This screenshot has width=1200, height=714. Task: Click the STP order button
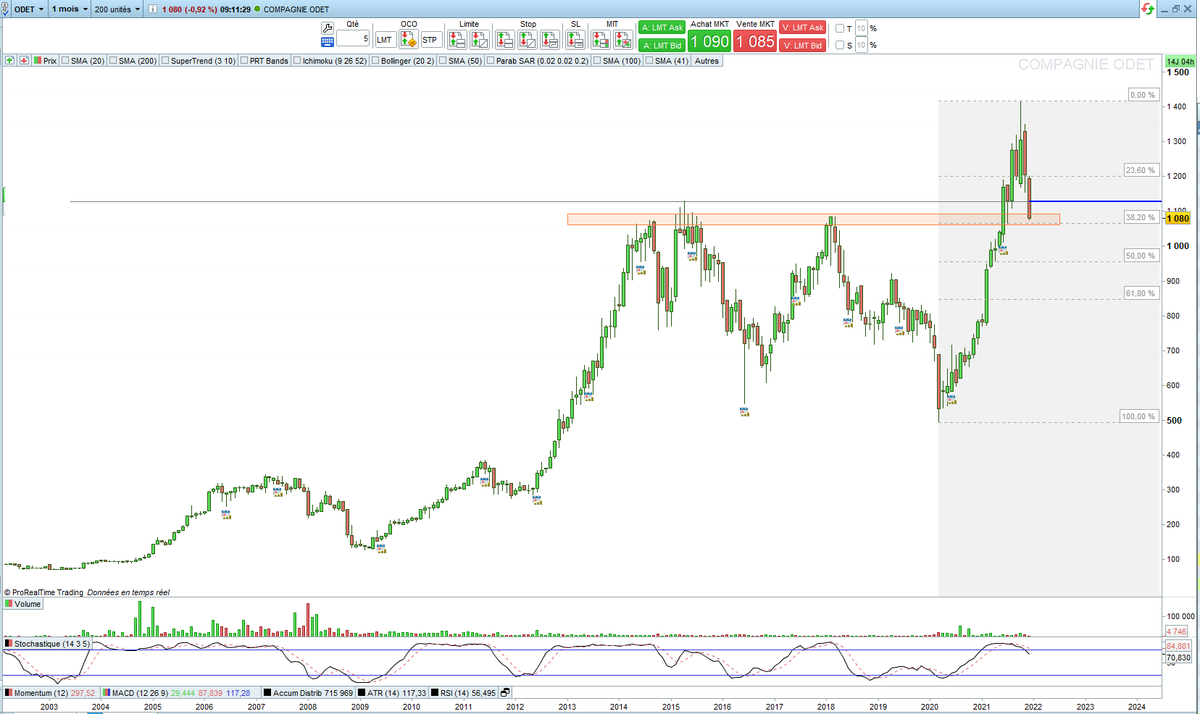tap(430, 40)
